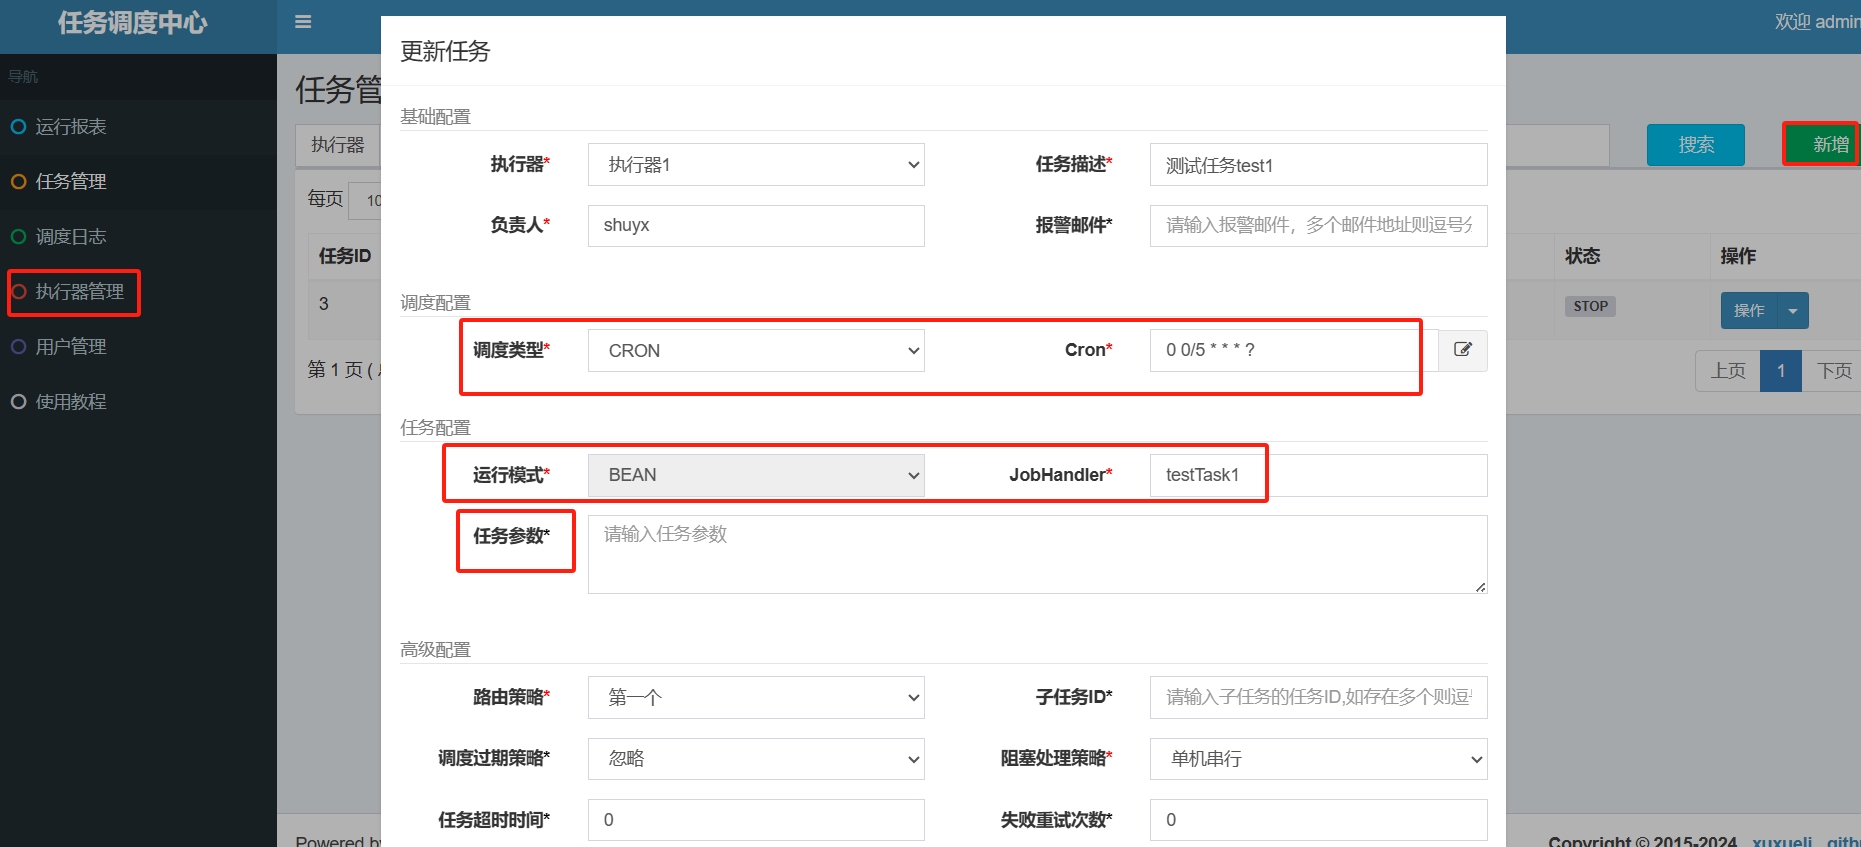The image size is (1861, 847).
Task: Click page 1 pagination button
Action: [x=1780, y=371]
